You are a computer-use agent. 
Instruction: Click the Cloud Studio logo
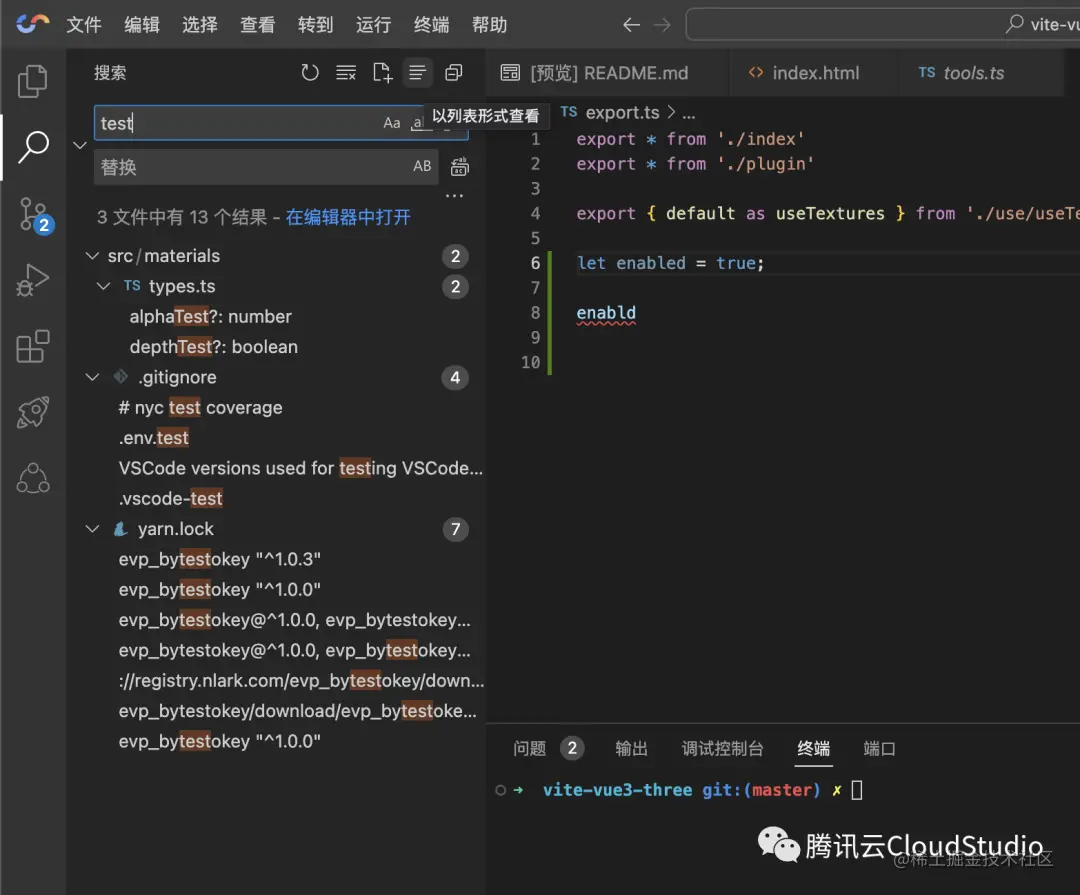pos(32,24)
